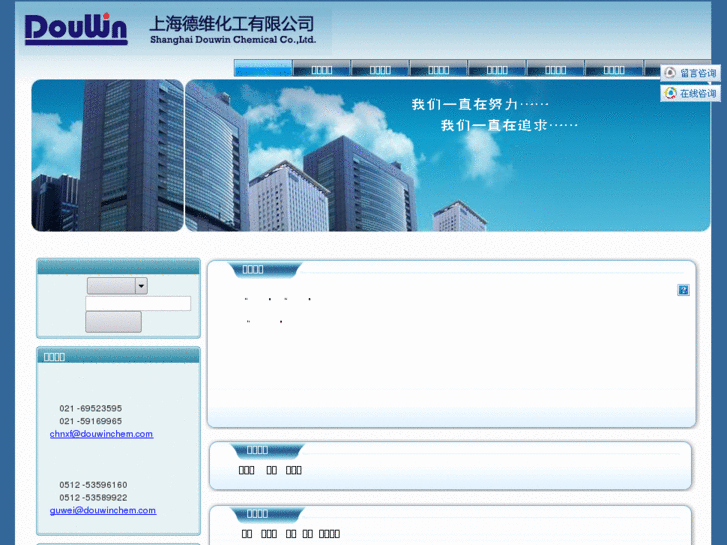Screen dimensions: 727x545
Task: Email guwei@douwinchem.com link
Action: click(x=103, y=510)
